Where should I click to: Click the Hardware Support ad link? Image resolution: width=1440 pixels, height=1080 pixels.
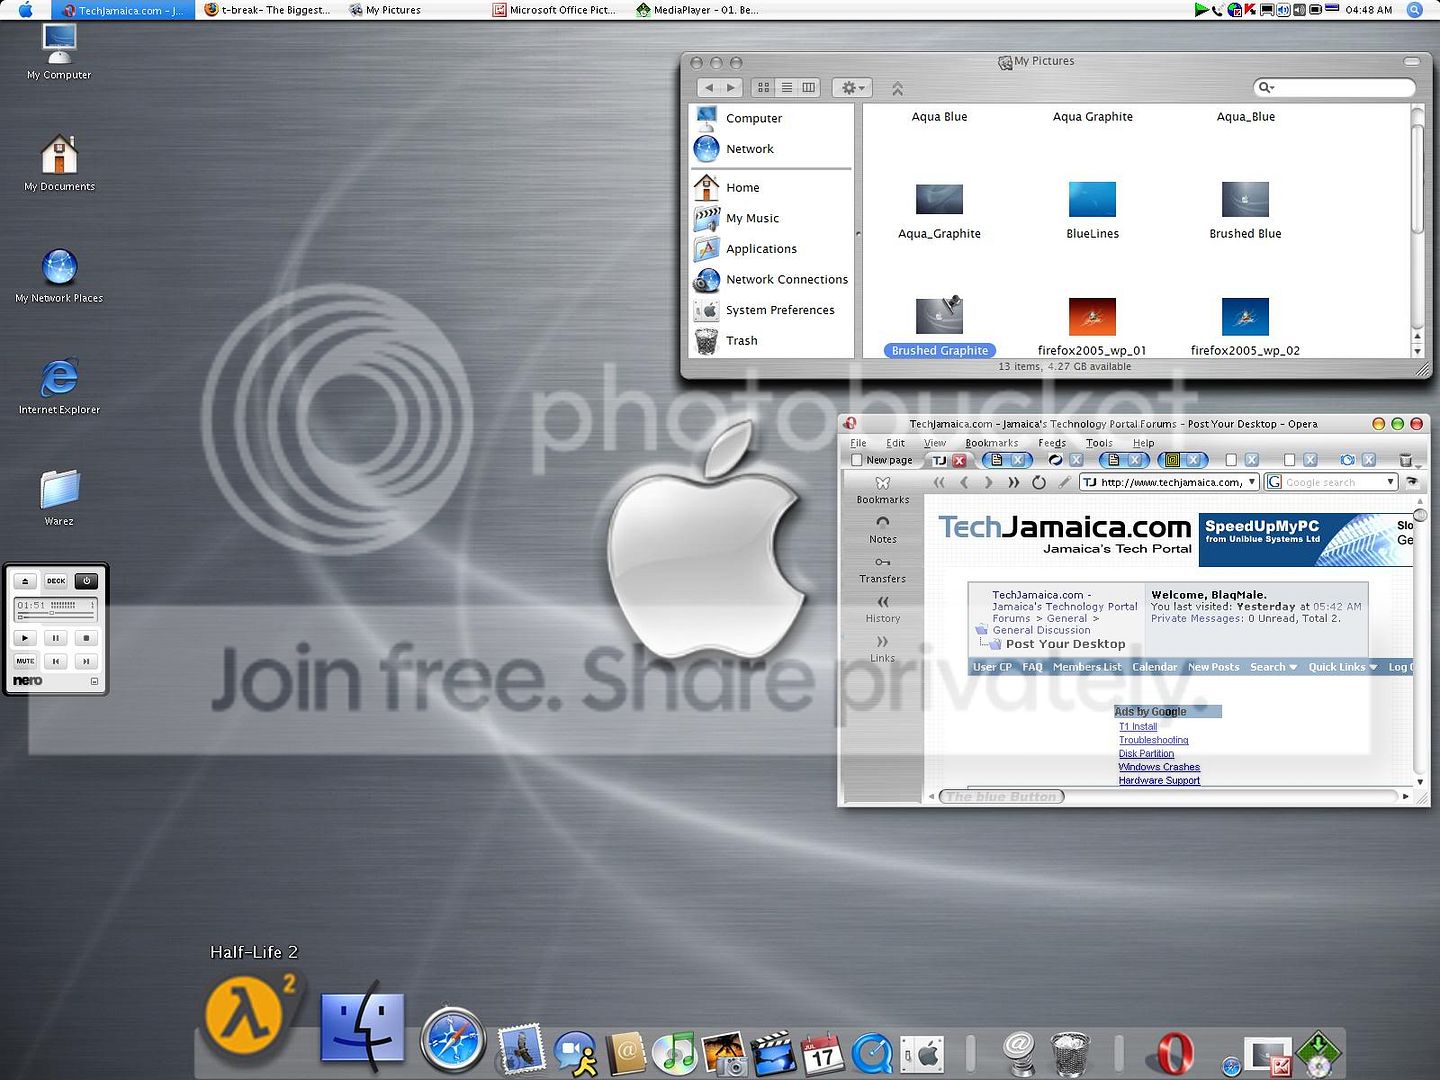click(1159, 780)
